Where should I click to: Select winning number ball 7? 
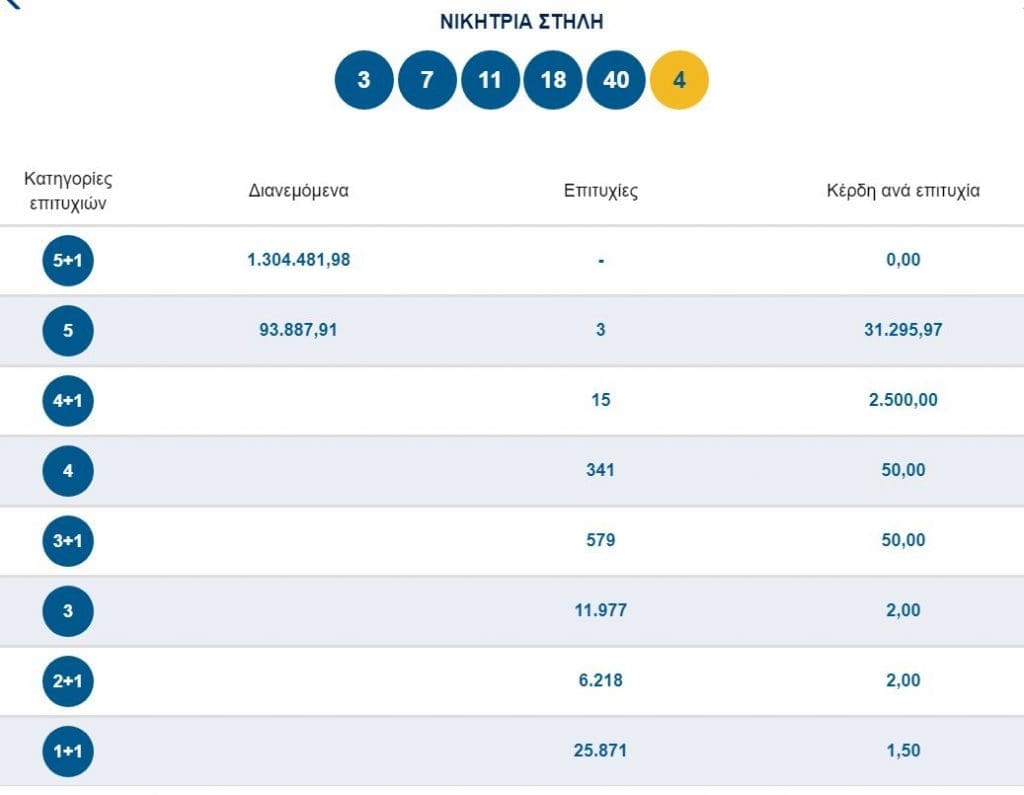point(427,79)
